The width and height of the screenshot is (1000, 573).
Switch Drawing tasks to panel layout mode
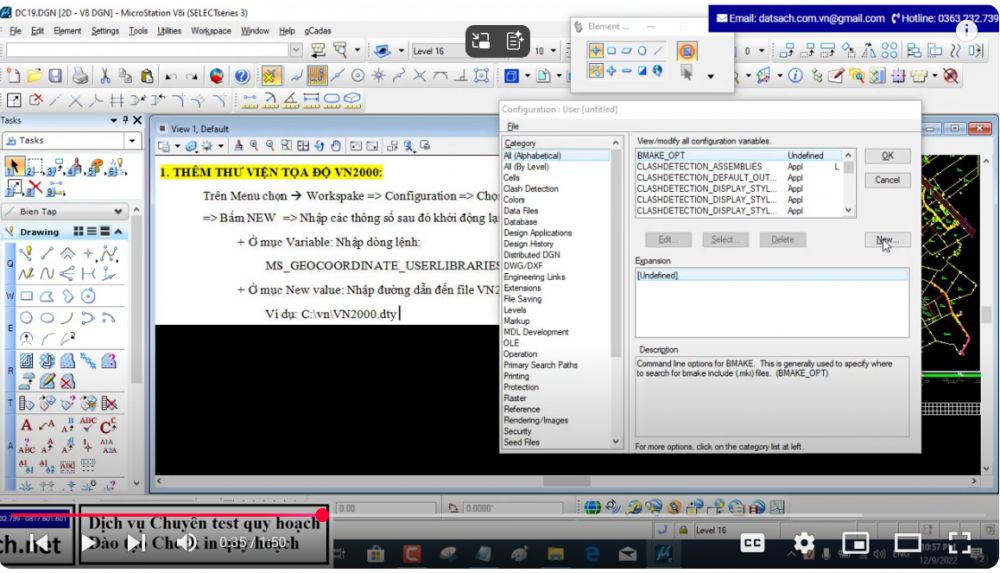tap(105, 232)
